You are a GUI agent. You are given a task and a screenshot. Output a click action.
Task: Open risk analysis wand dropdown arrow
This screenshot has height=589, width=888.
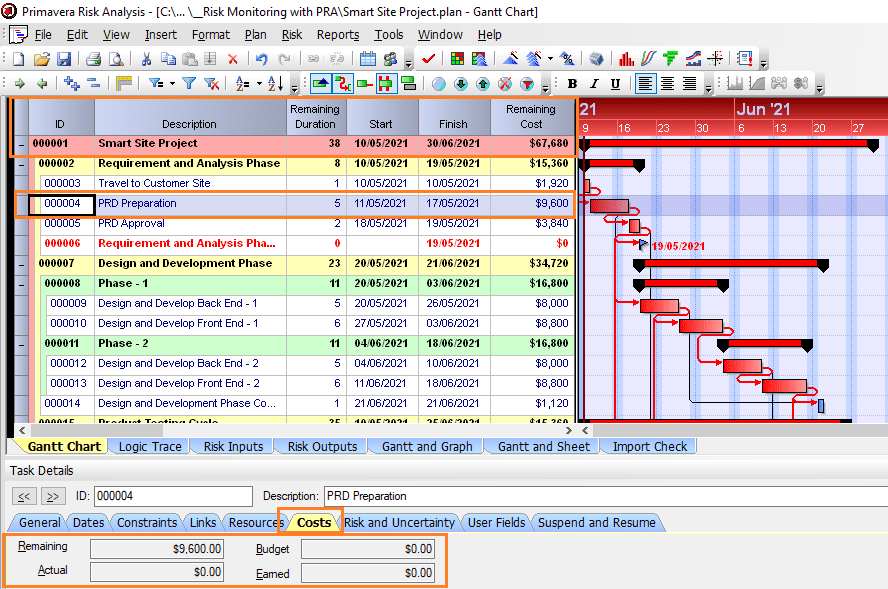550,59
